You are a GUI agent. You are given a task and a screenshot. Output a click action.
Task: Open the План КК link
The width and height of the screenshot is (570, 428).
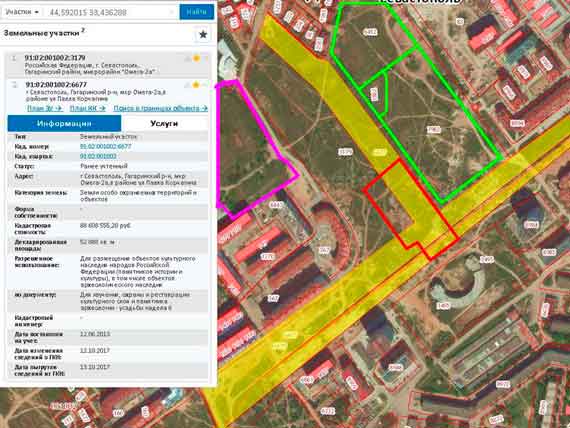point(88,108)
